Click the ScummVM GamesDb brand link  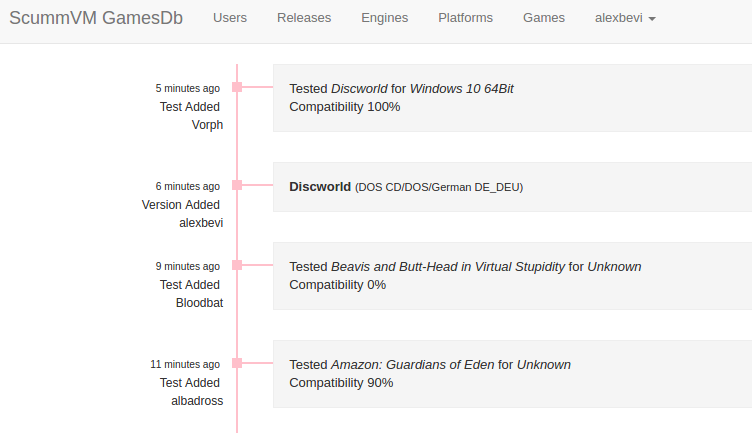(96, 18)
